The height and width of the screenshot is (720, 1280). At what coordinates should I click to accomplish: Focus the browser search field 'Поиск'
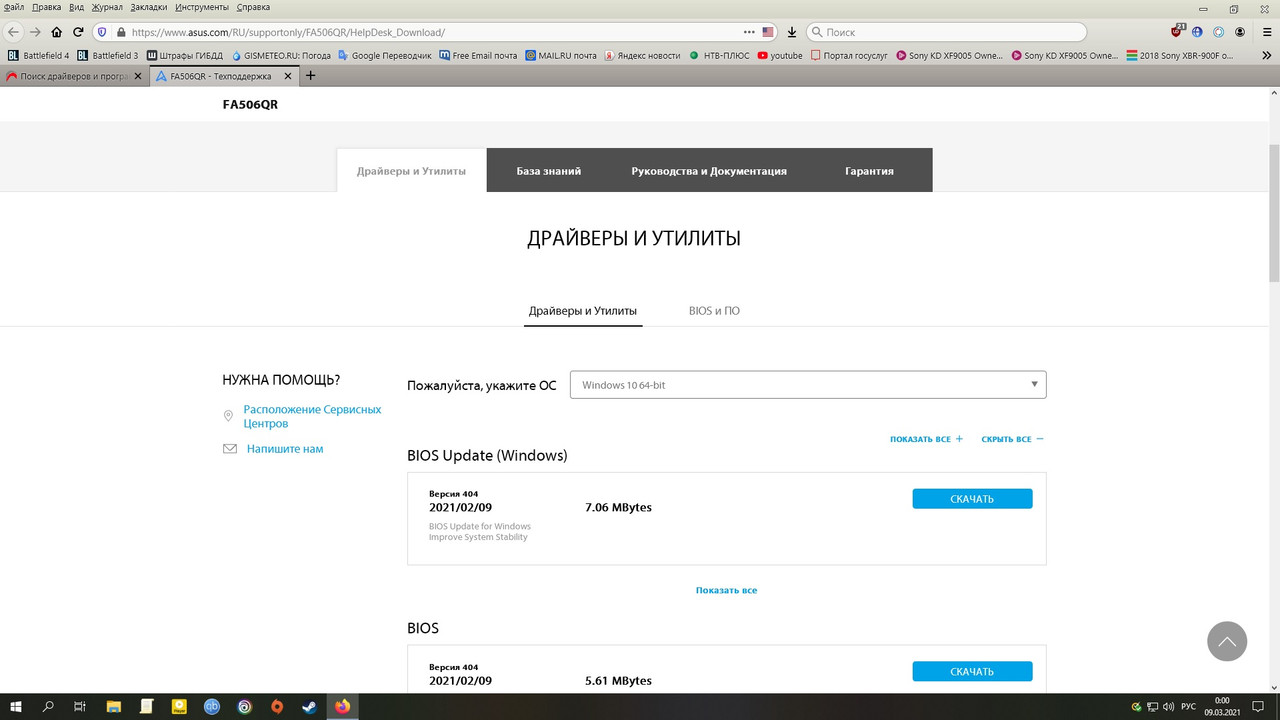[946, 32]
